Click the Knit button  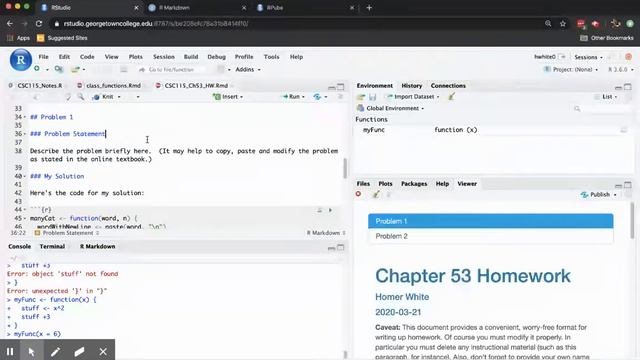(104, 97)
